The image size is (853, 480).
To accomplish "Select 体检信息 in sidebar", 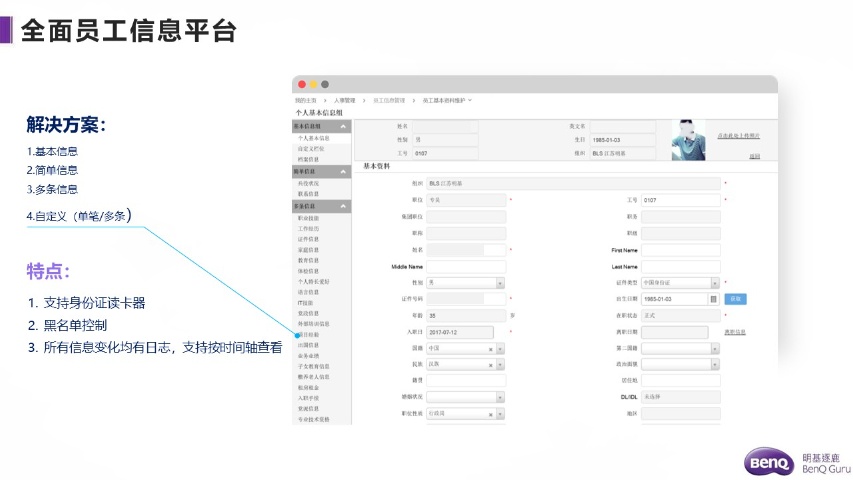I will 308,271.
